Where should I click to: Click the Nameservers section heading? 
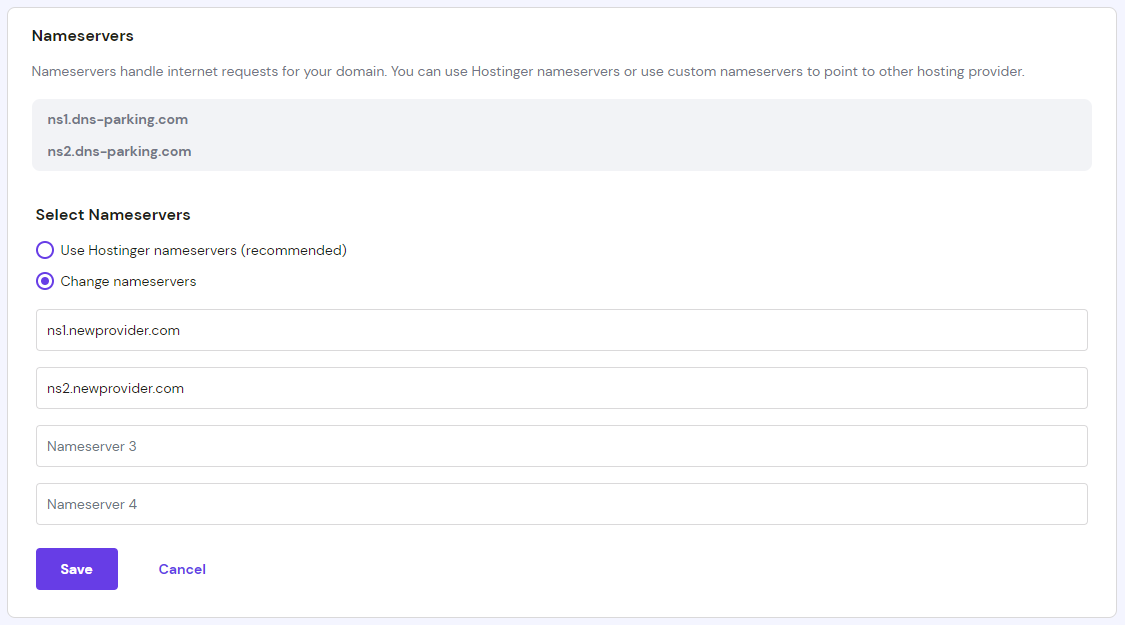(83, 35)
